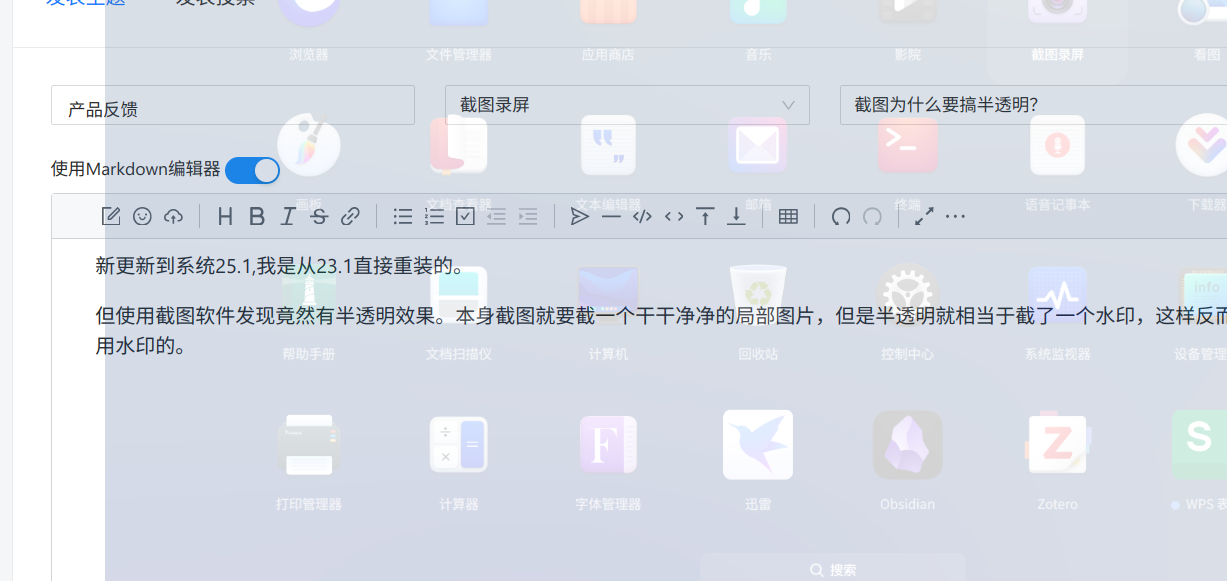Insert line after with down-arrow icon
Image resolution: width=1227 pixels, height=581 pixels.
(x=736, y=216)
